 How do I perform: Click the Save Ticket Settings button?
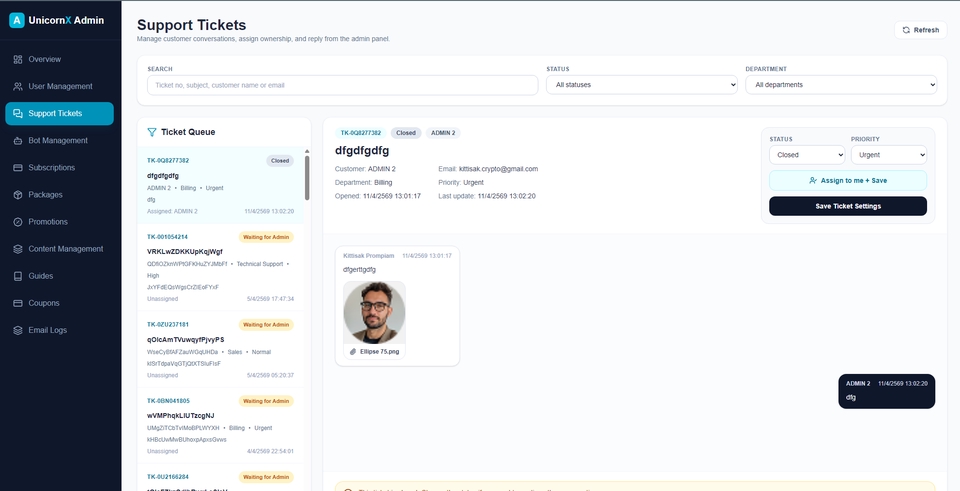(x=847, y=206)
